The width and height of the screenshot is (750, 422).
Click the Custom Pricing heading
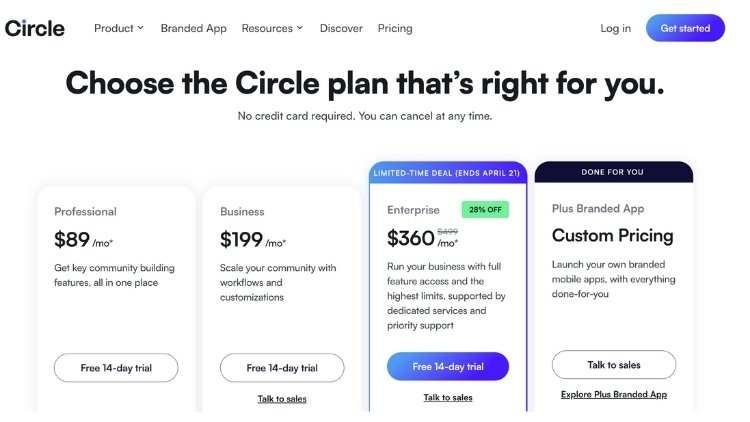[612, 236]
